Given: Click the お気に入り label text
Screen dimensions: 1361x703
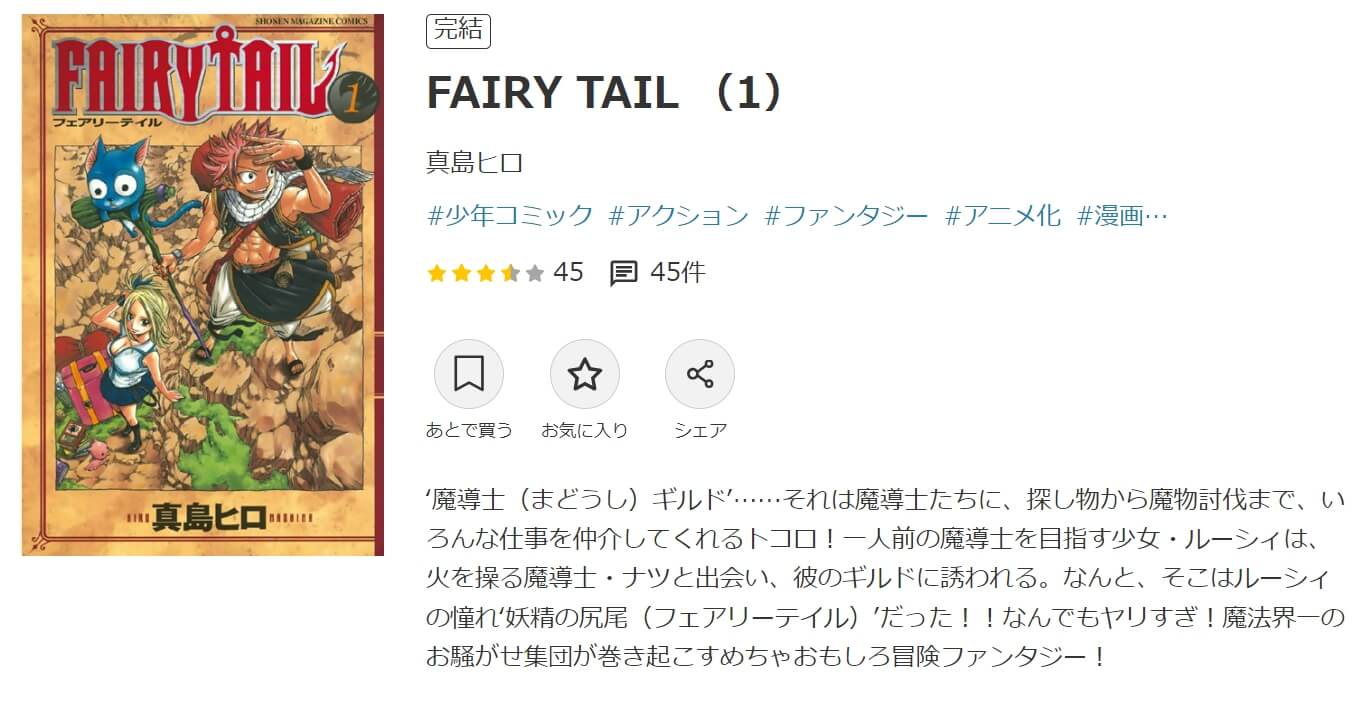Looking at the screenshot, I should tap(585, 430).
